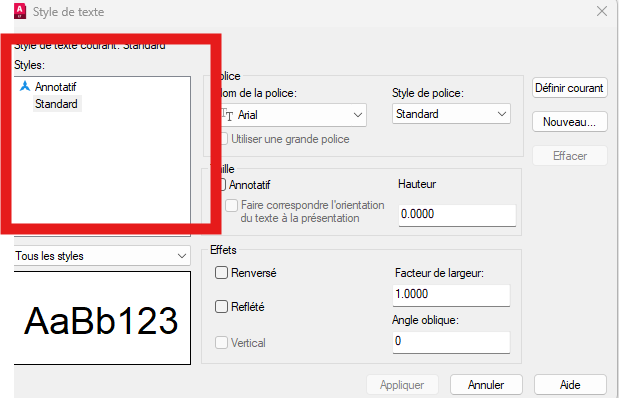Select the Annotatif style in Styles list
619x398 pixels.
(55, 87)
